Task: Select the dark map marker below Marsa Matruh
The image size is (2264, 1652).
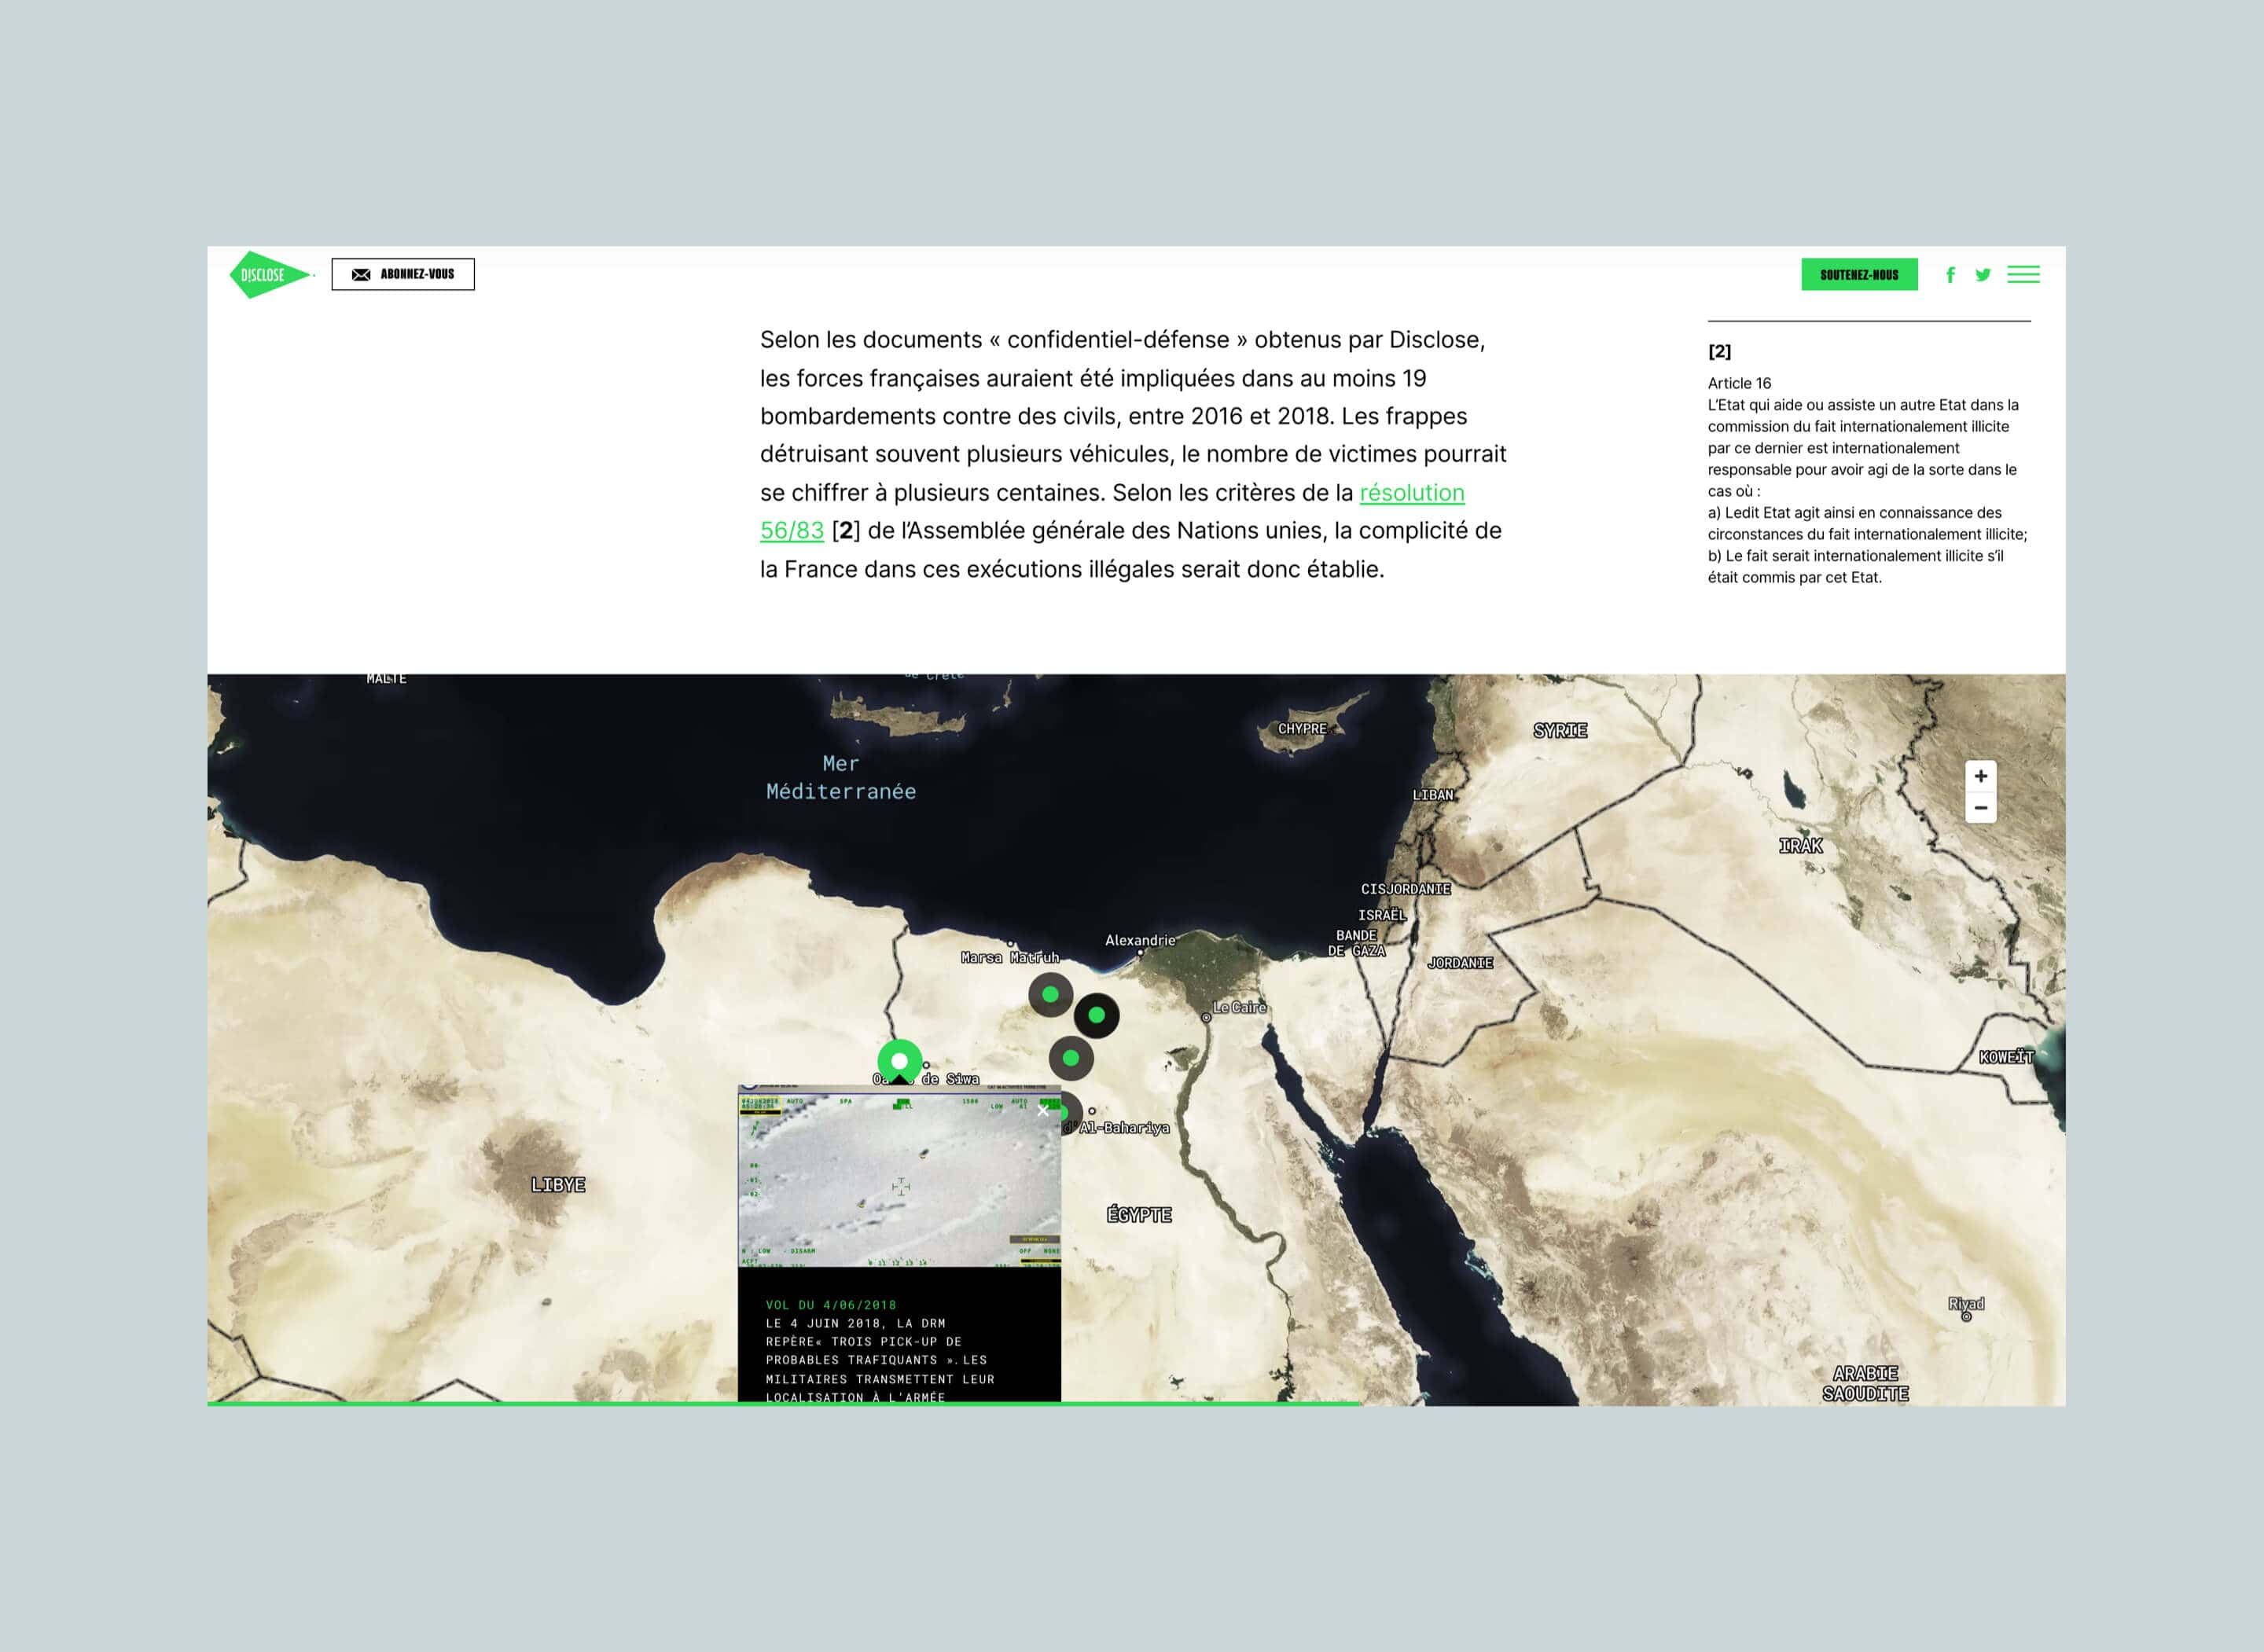Action: coord(1050,995)
